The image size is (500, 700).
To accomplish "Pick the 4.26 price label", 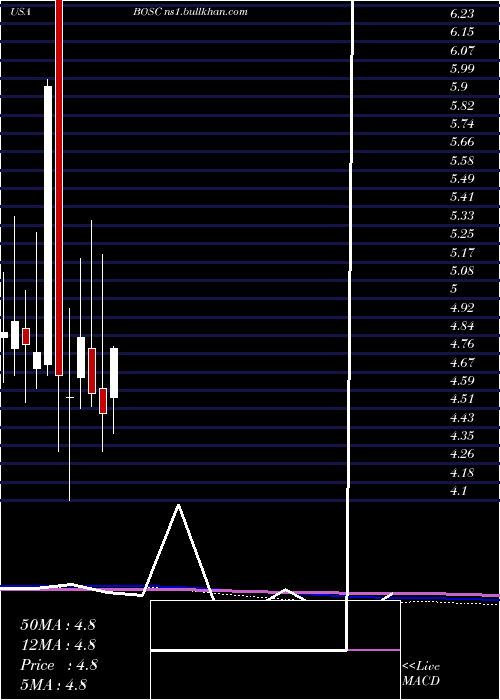I will (462, 454).
